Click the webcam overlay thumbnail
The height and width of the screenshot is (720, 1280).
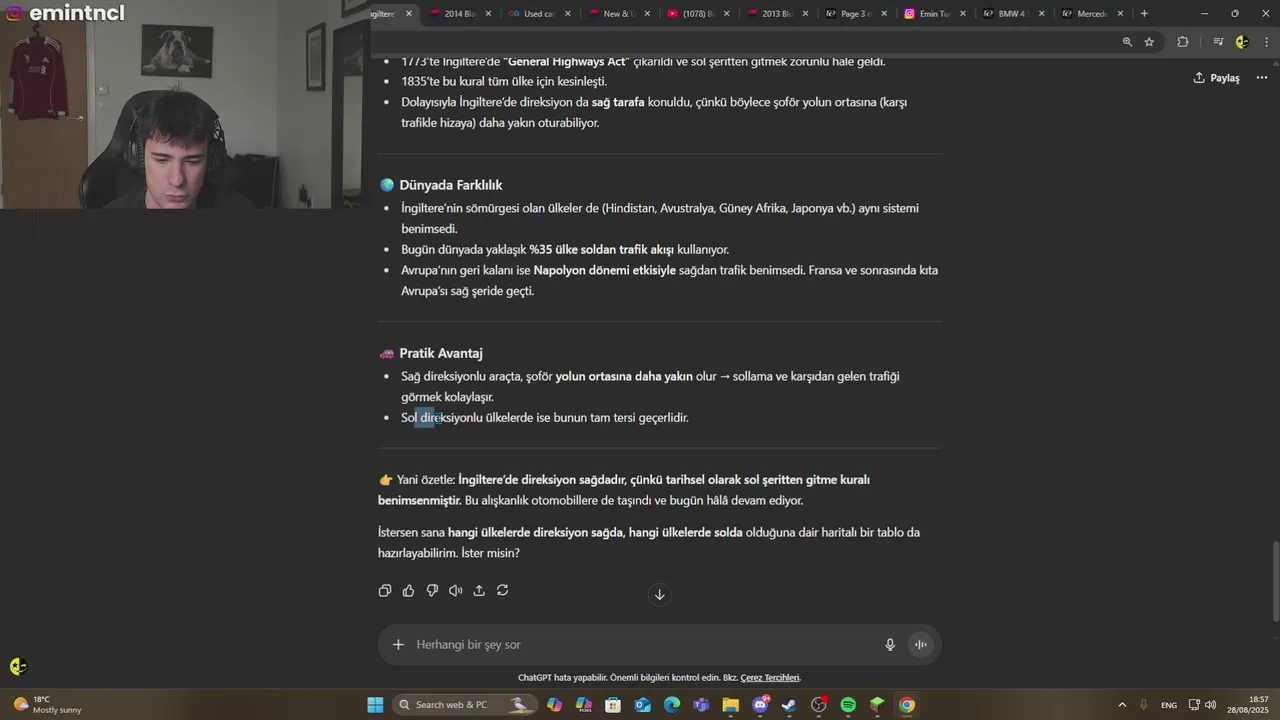pos(185,104)
